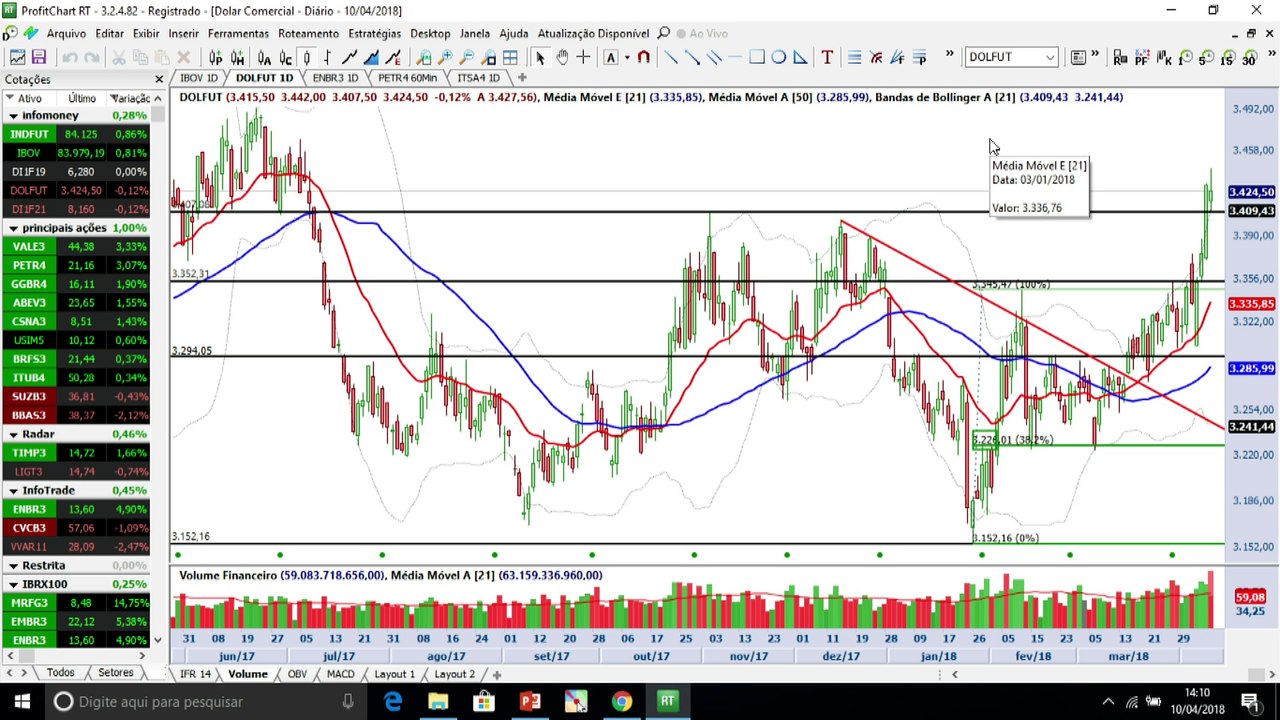Sort quotes by Último column header
Screen dimensions: 1280x720
coord(82,98)
